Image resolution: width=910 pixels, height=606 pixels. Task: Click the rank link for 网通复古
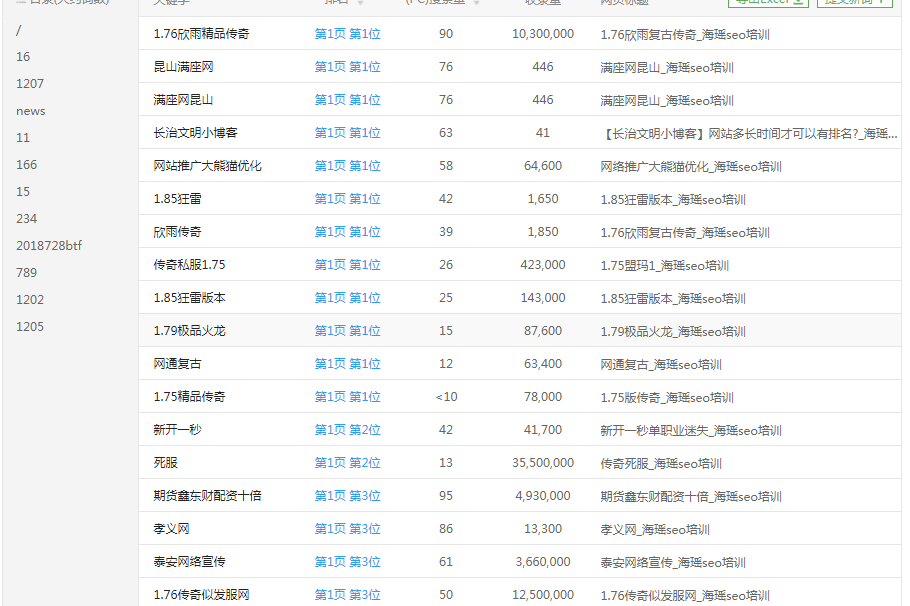pos(348,364)
